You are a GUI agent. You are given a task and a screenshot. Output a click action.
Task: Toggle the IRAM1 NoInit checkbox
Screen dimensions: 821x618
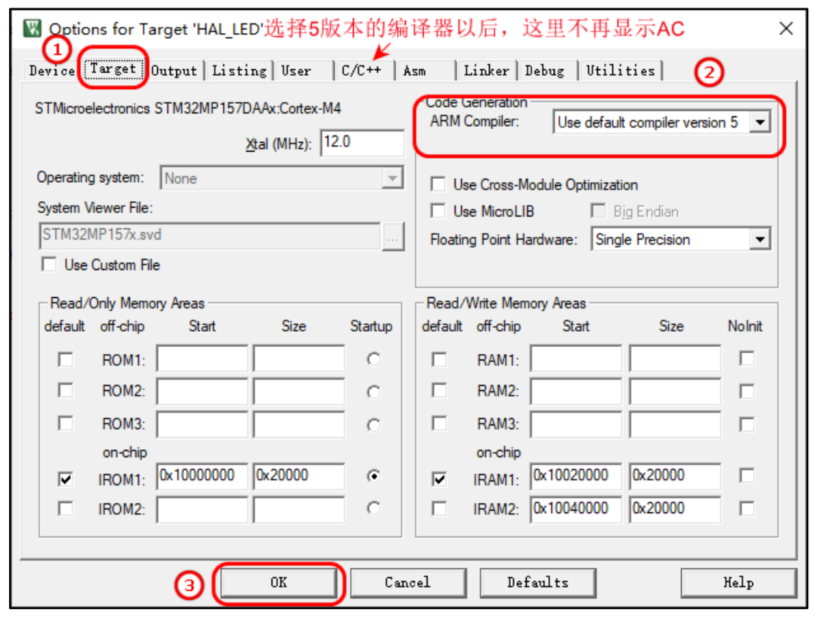[x=747, y=476]
